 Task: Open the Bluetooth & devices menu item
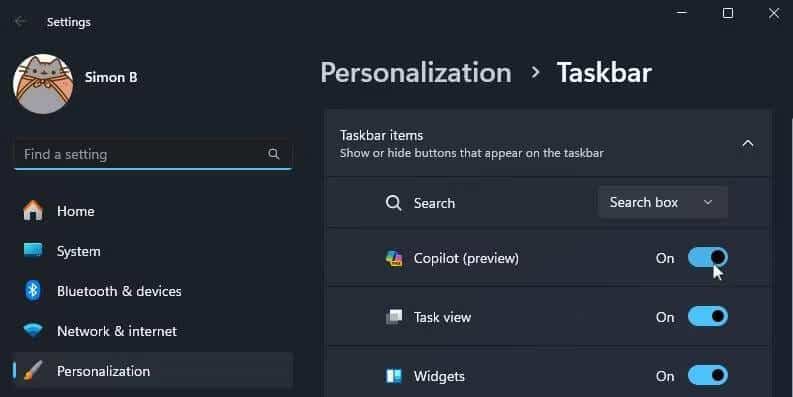point(153,291)
